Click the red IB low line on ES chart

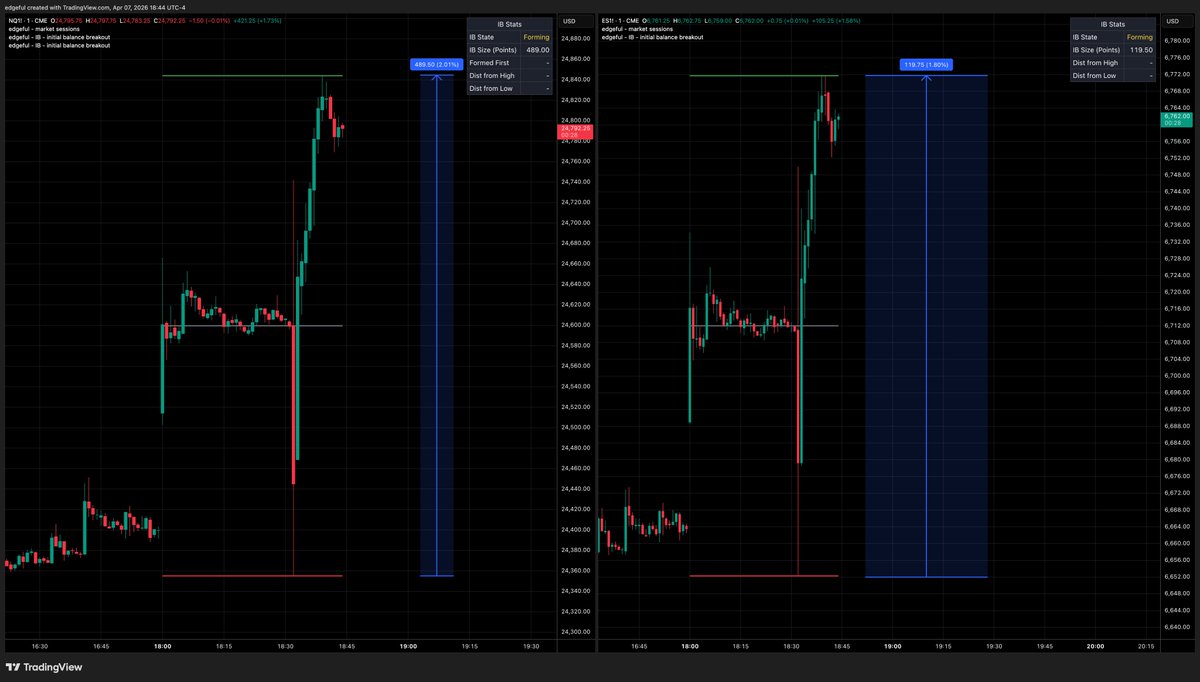tap(764, 576)
